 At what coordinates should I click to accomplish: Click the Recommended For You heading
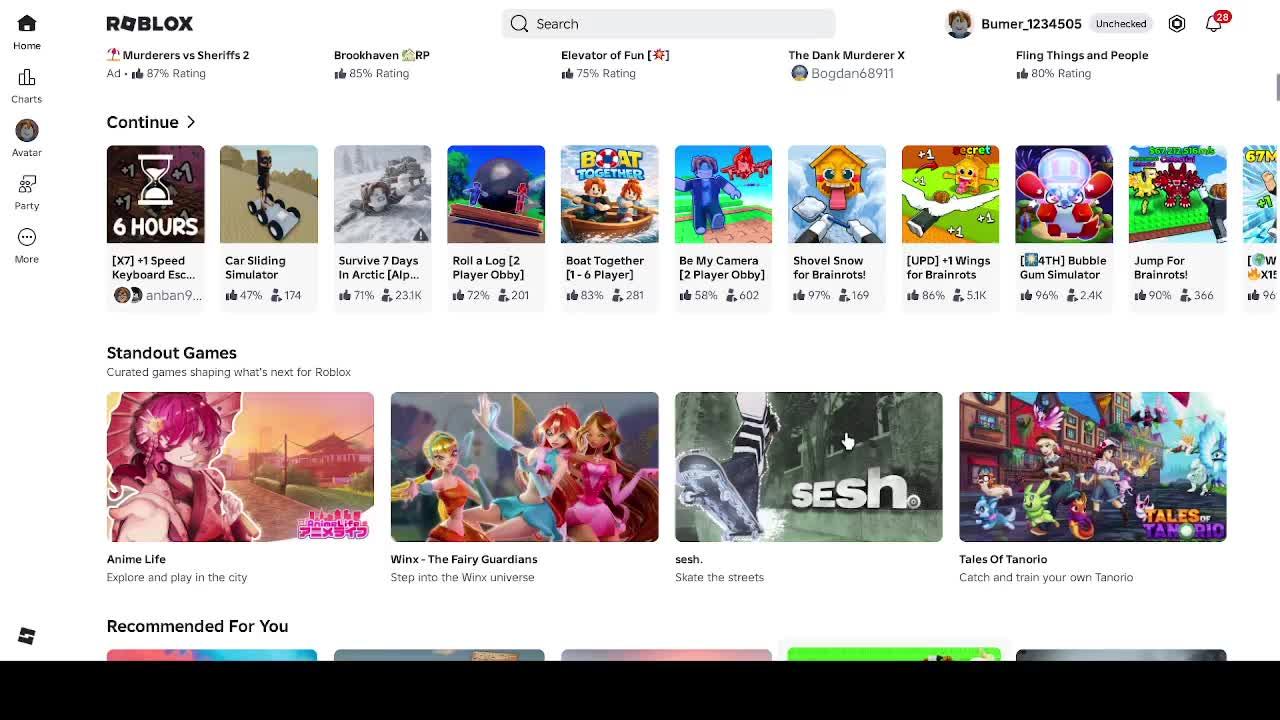click(197, 626)
